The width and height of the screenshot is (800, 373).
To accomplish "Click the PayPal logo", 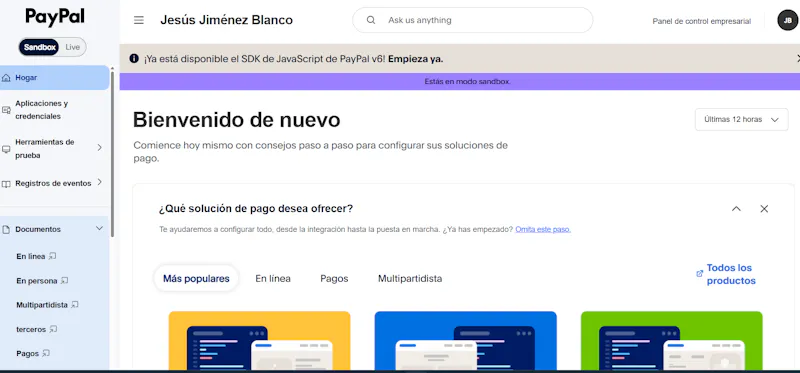I will pyautogui.click(x=55, y=17).
